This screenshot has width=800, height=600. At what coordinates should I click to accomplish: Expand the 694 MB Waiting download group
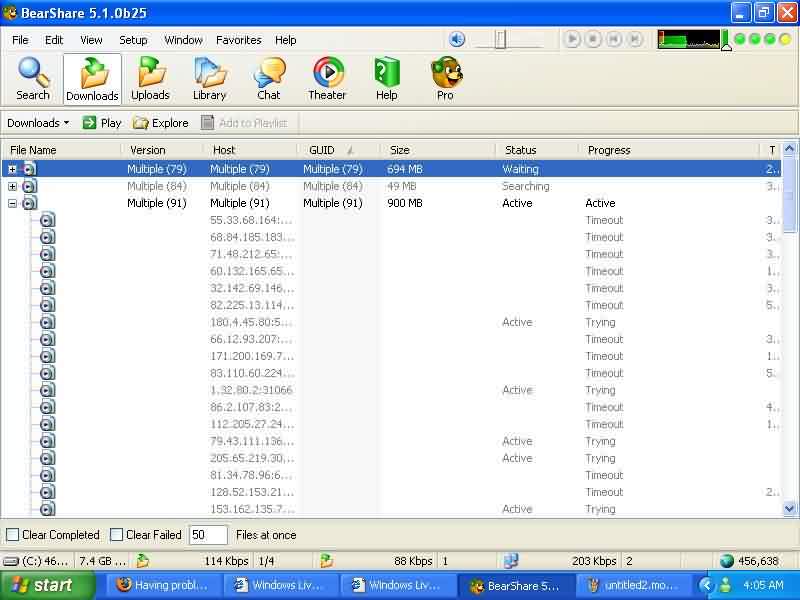12,169
